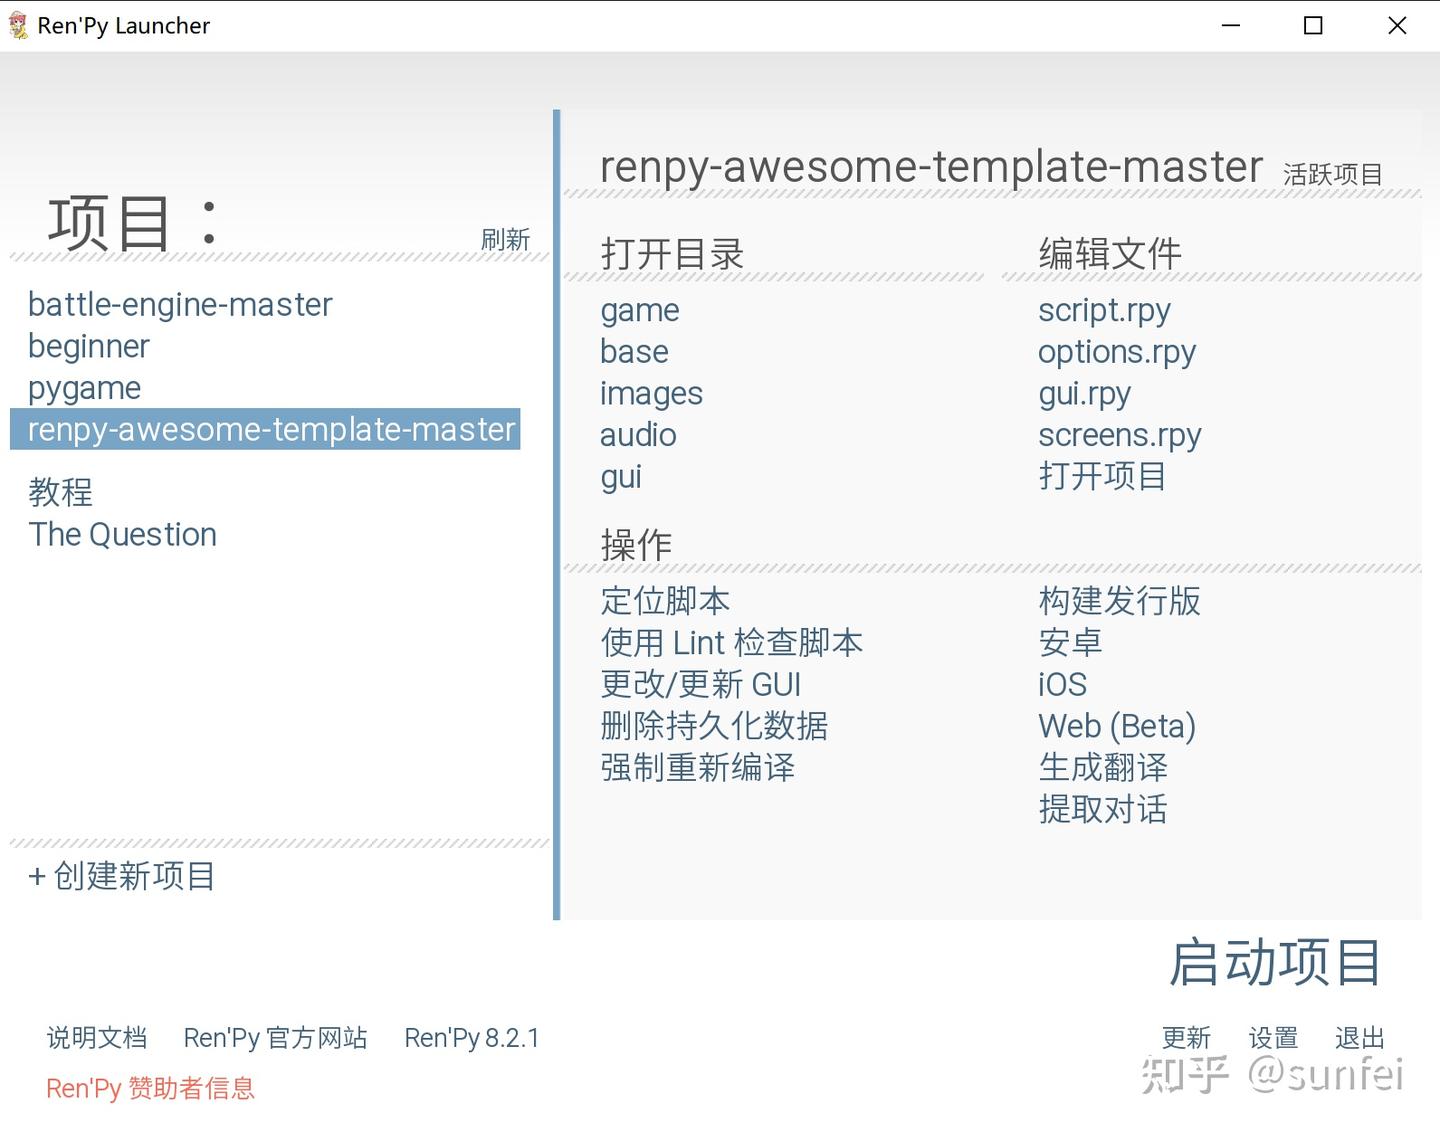
Task: Select The Question project
Action: (122, 534)
